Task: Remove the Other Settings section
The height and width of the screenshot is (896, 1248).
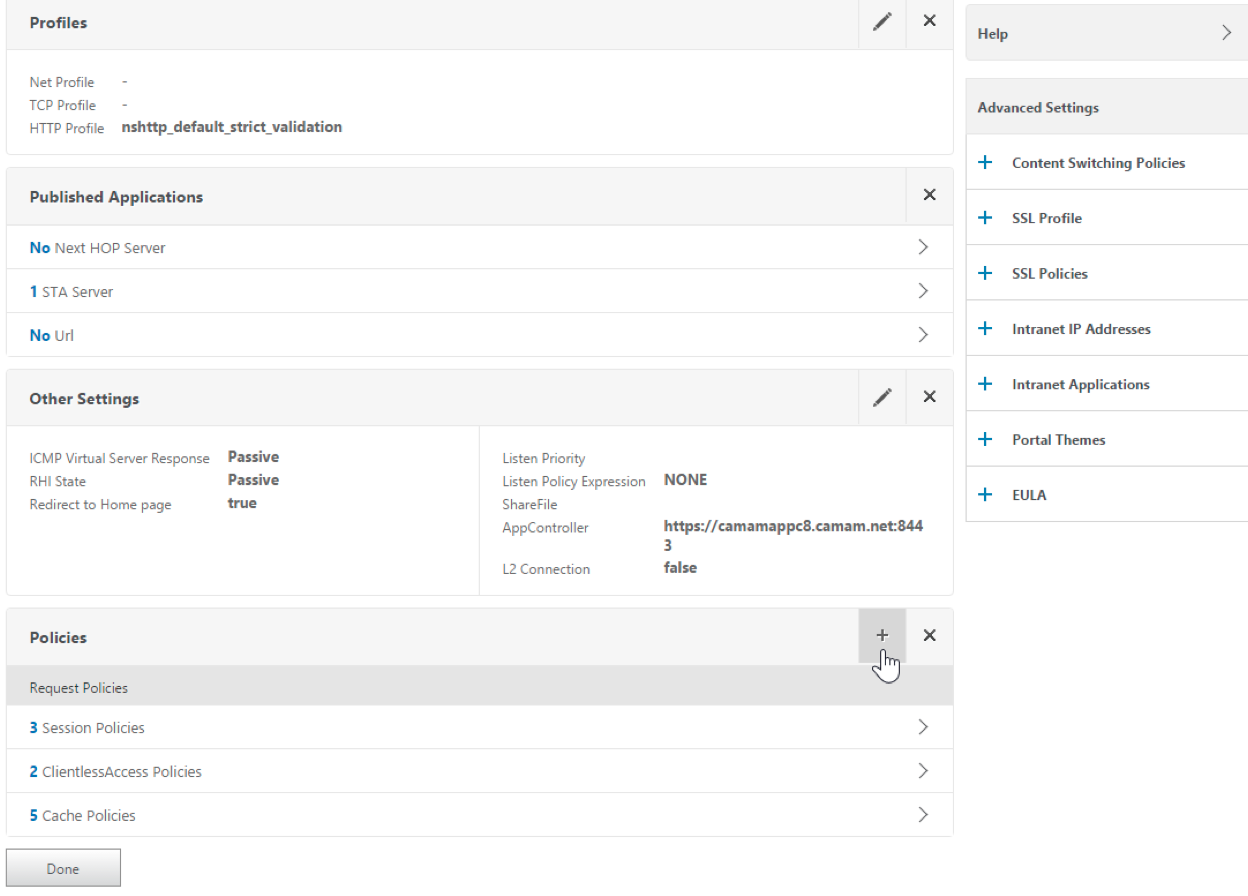Action: (929, 398)
